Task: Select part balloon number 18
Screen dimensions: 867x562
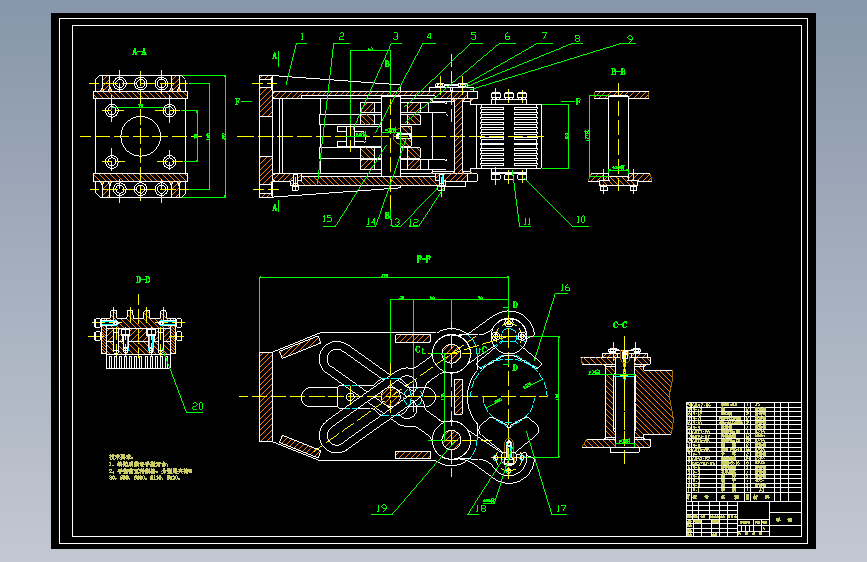Action: click(480, 508)
